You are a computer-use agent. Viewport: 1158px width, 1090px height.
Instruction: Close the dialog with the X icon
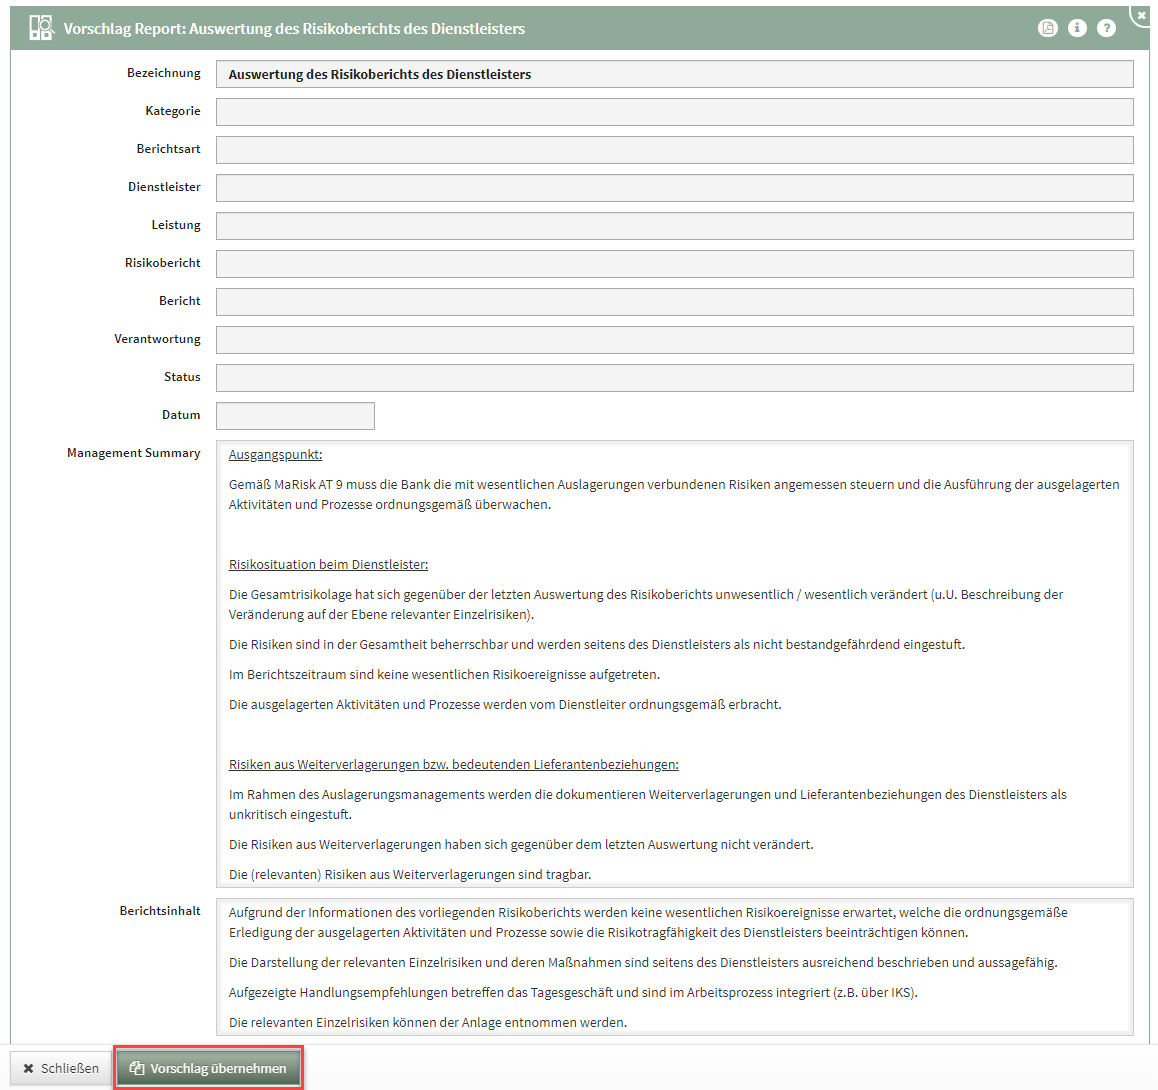tap(1142, 15)
